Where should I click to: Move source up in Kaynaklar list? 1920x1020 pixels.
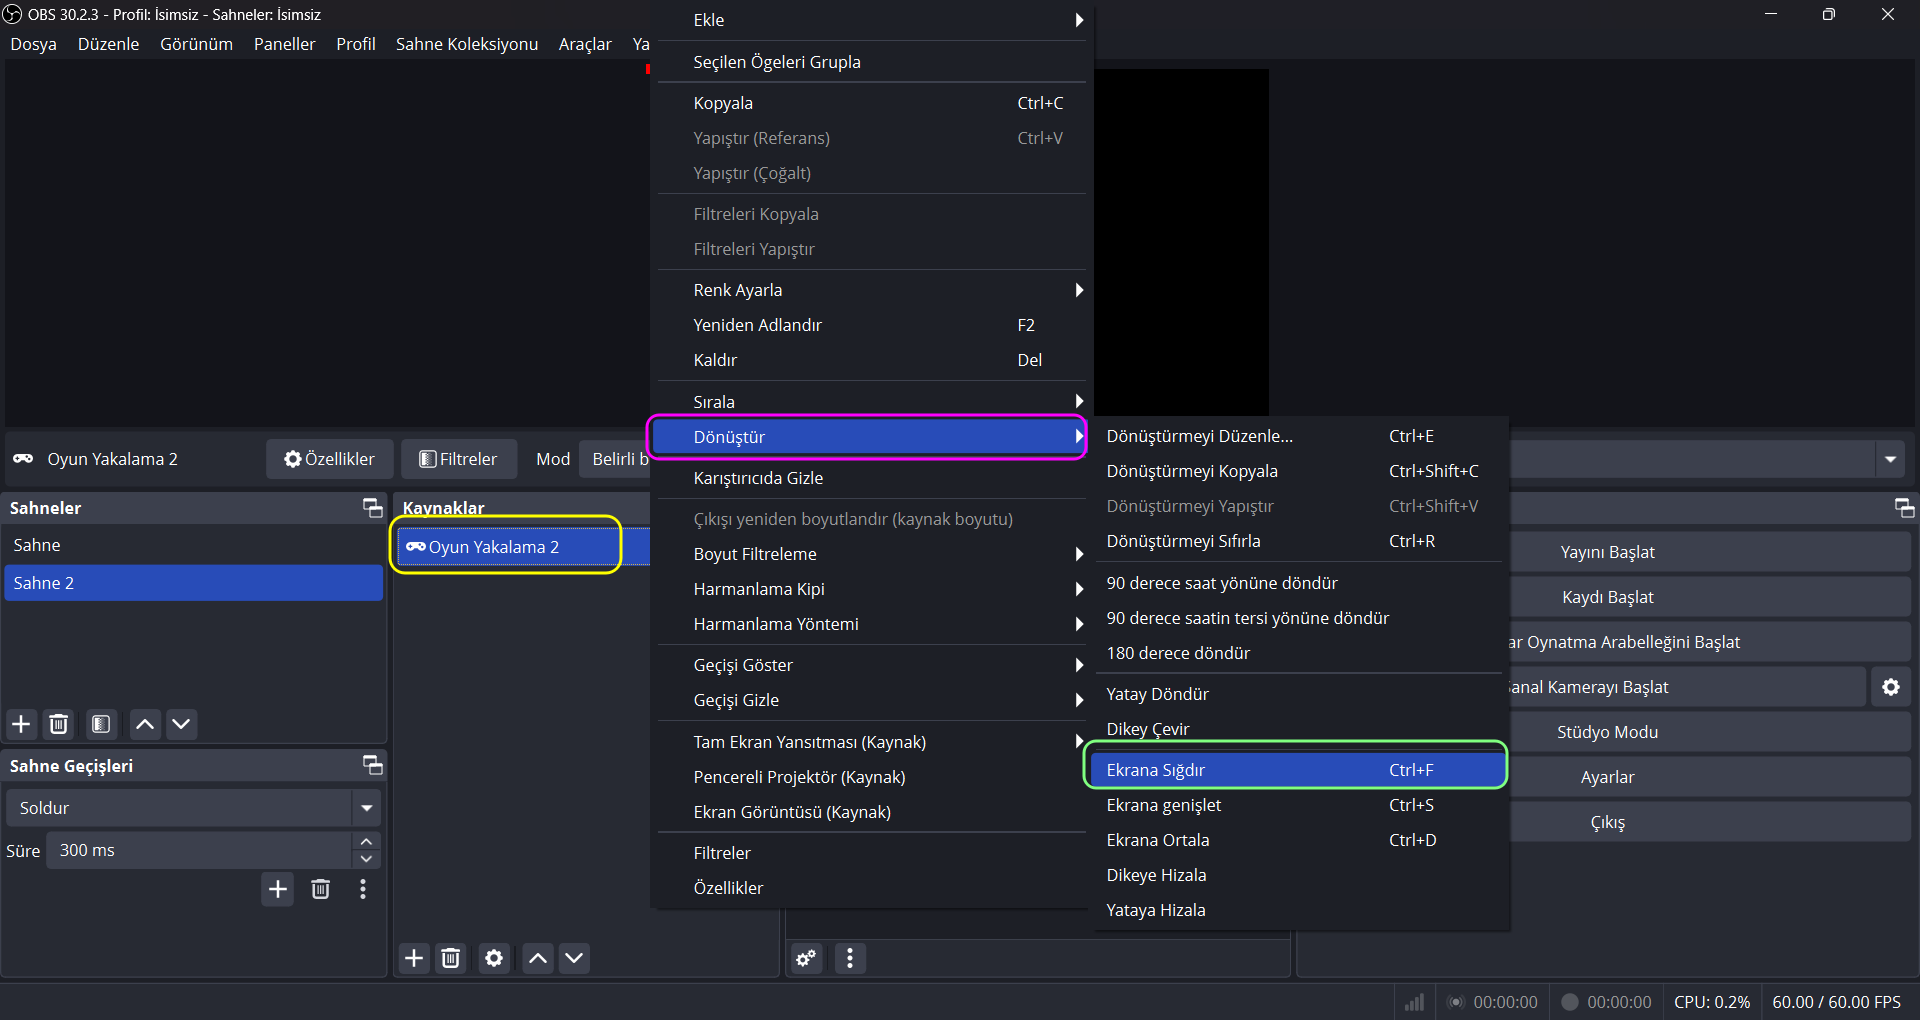538,958
